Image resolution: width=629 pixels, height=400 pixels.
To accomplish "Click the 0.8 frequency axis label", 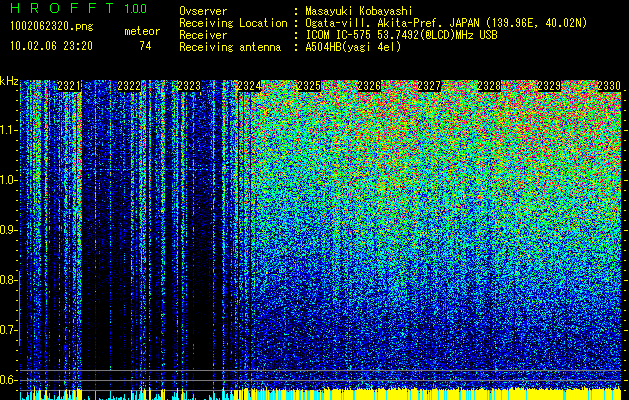I will point(9,280).
